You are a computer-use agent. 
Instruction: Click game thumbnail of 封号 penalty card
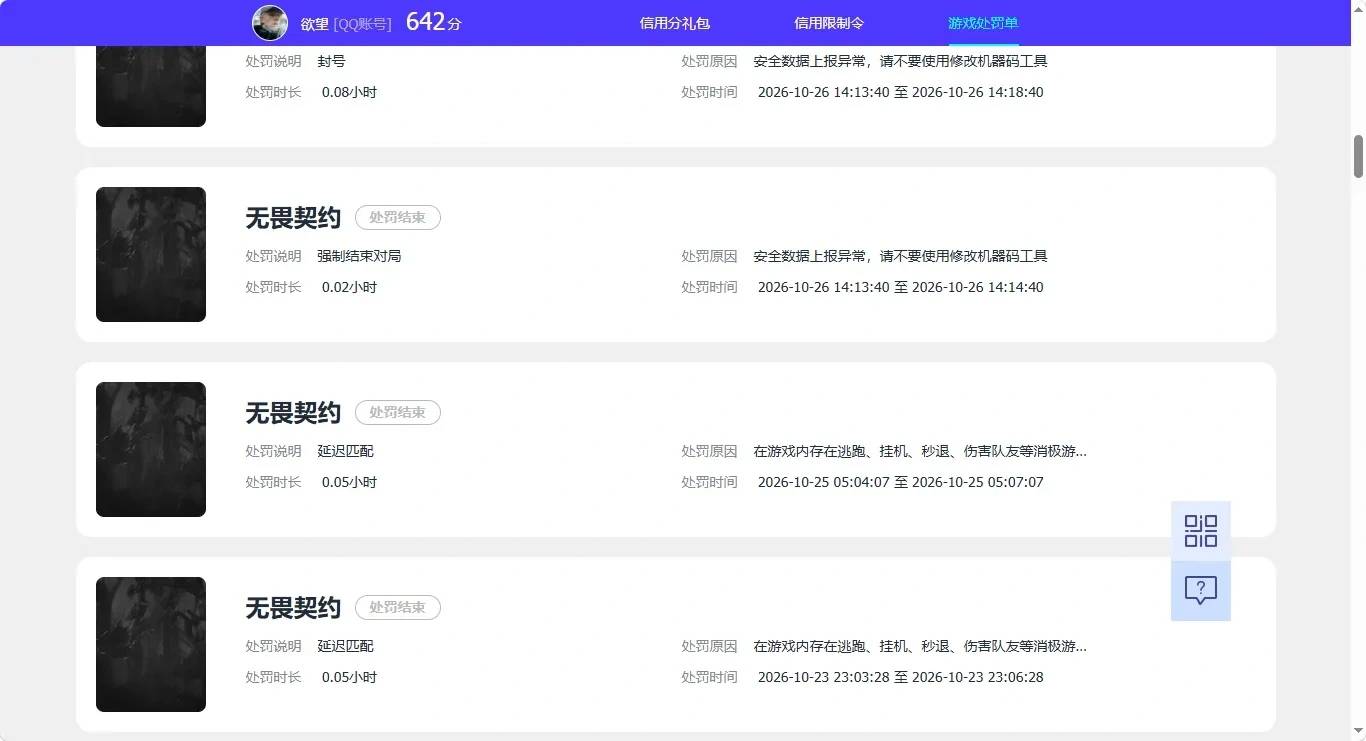pos(151,86)
